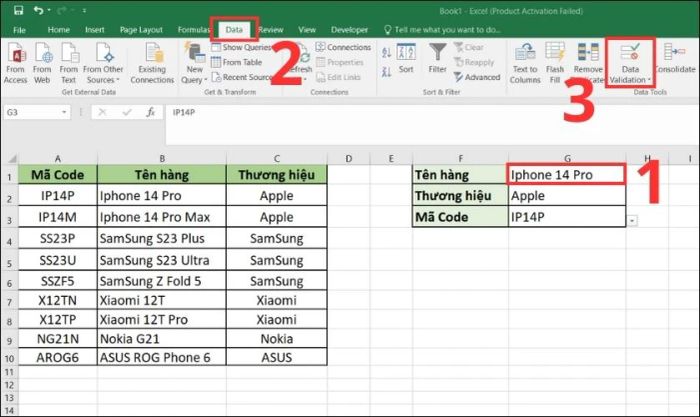This screenshot has height=417, width=700.
Task: Open the Name Box dropdown arrow
Action: click(64, 112)
